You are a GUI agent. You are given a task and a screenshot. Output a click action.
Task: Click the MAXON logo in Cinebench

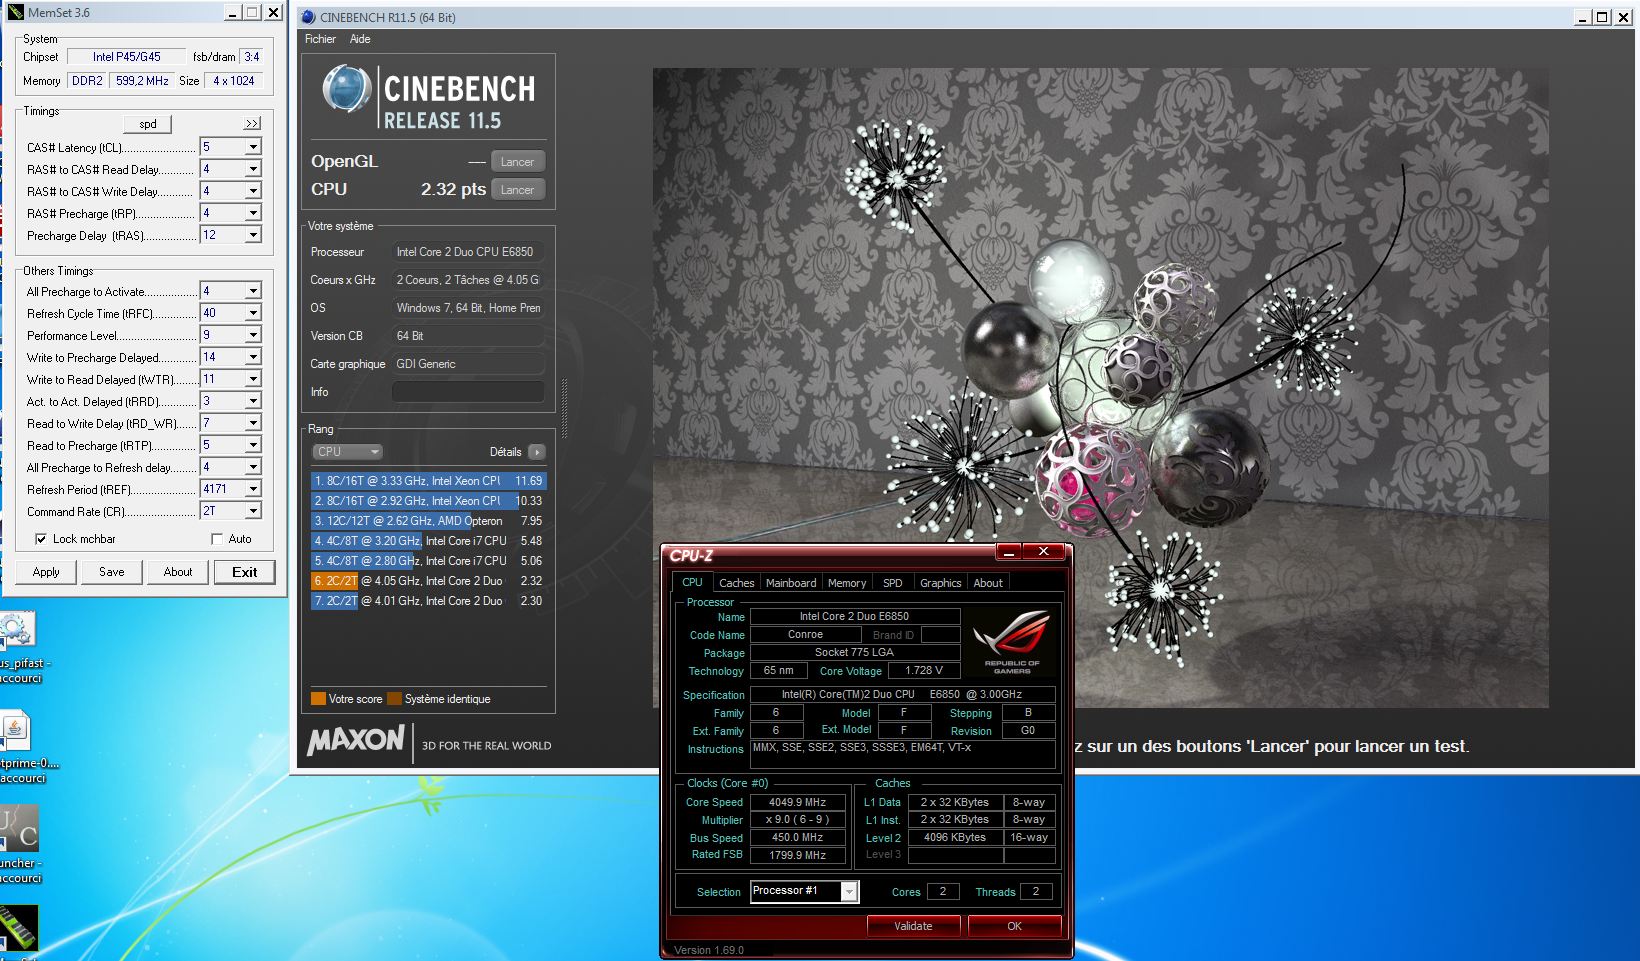click(x=356, y=741)
